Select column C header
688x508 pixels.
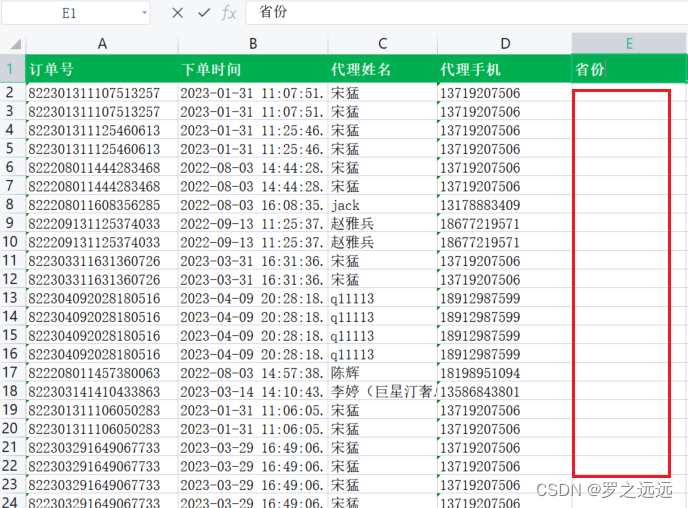(383, 43)
